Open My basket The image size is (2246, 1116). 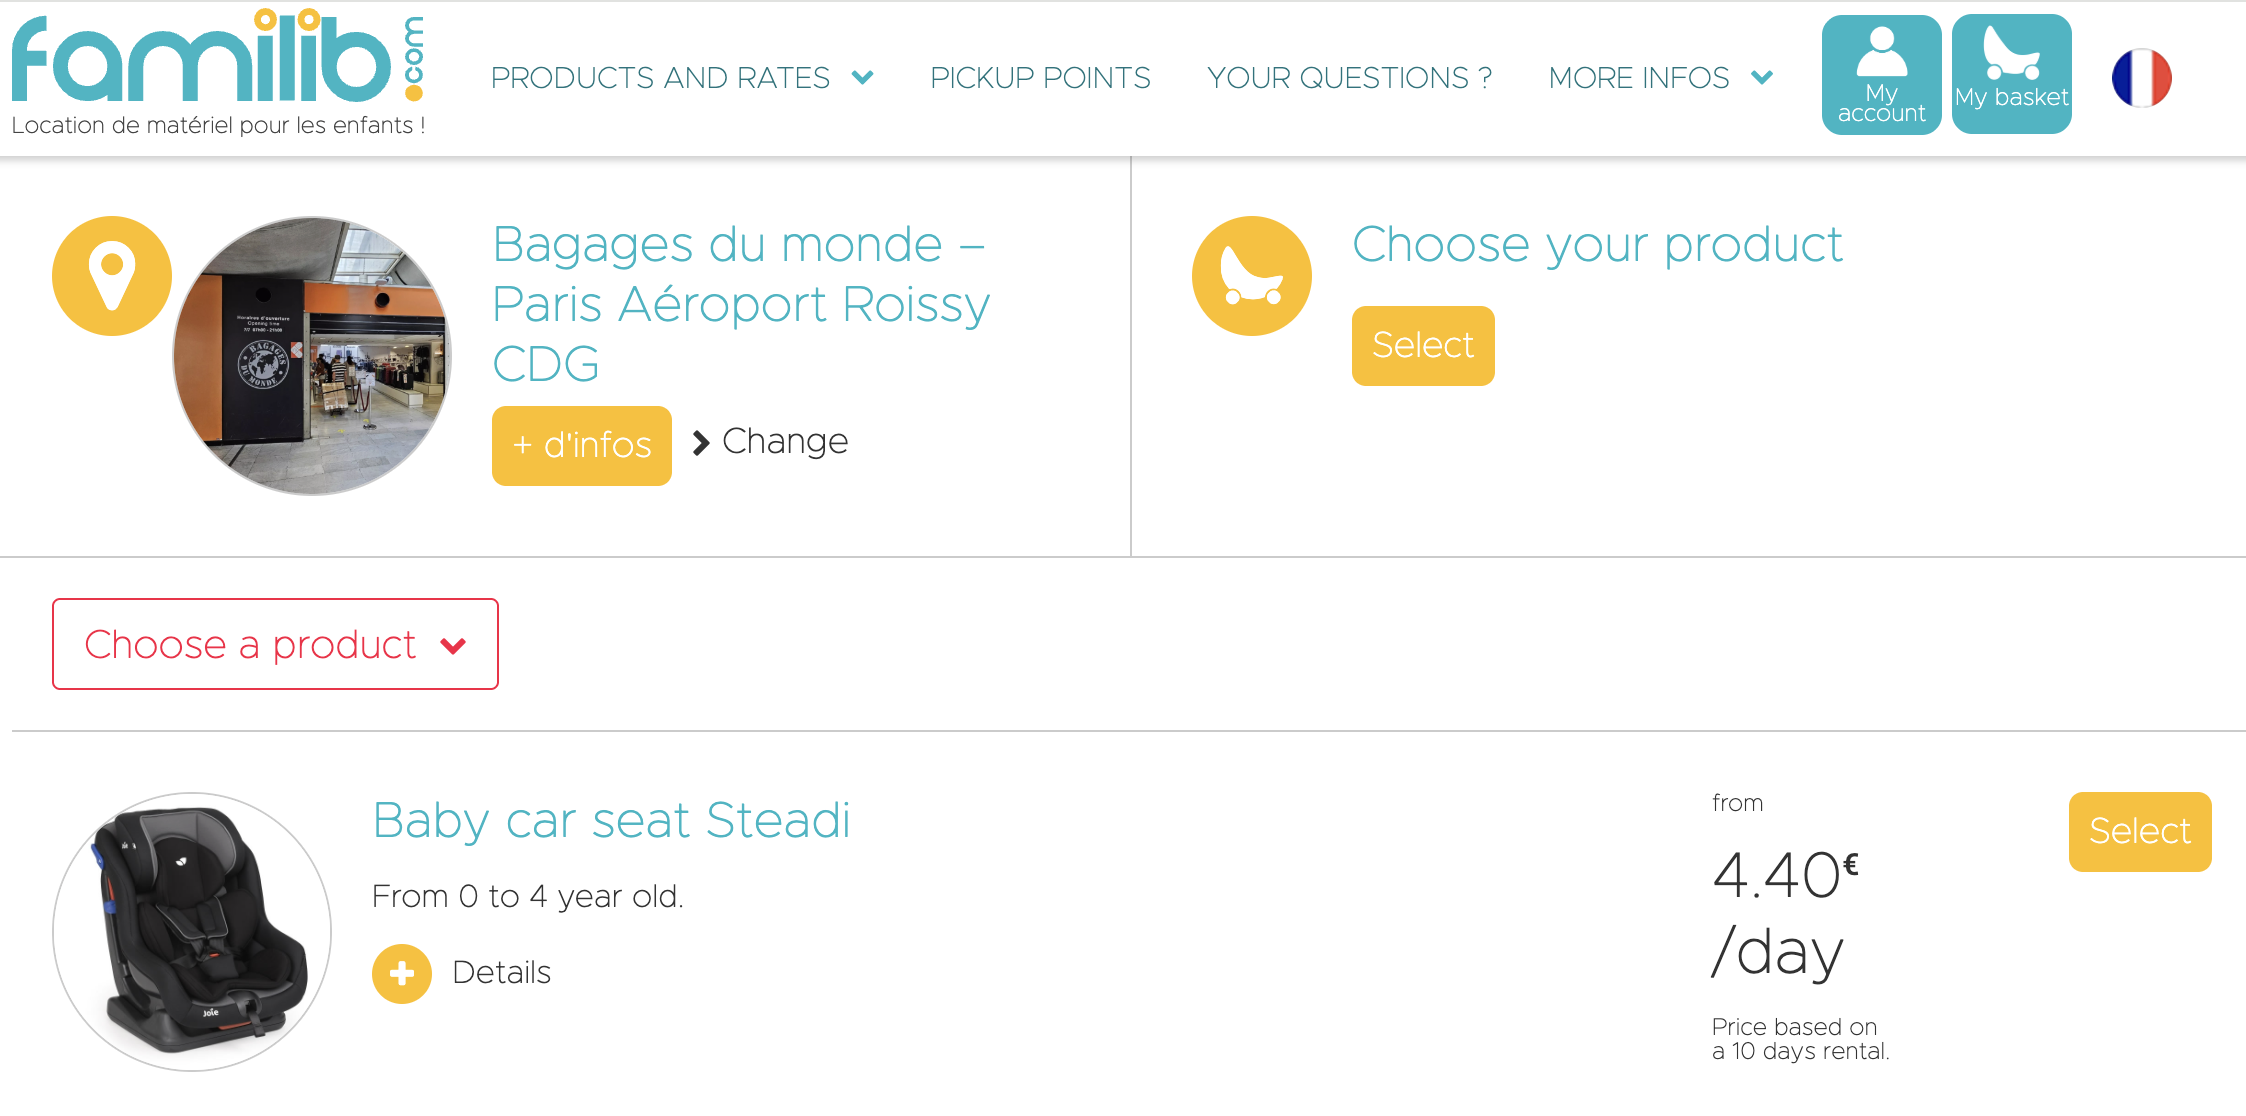pos(2011,75)
